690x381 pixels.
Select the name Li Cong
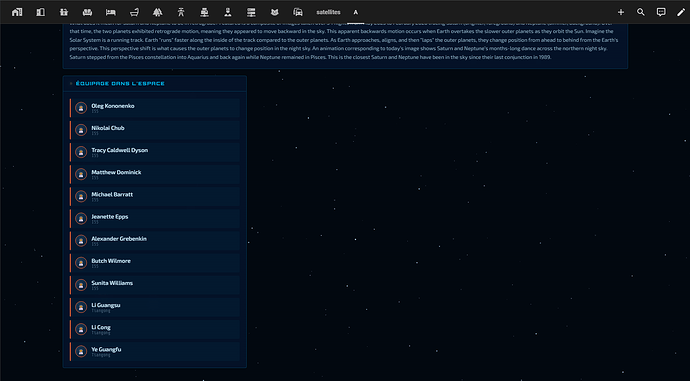tap(101, 327)
